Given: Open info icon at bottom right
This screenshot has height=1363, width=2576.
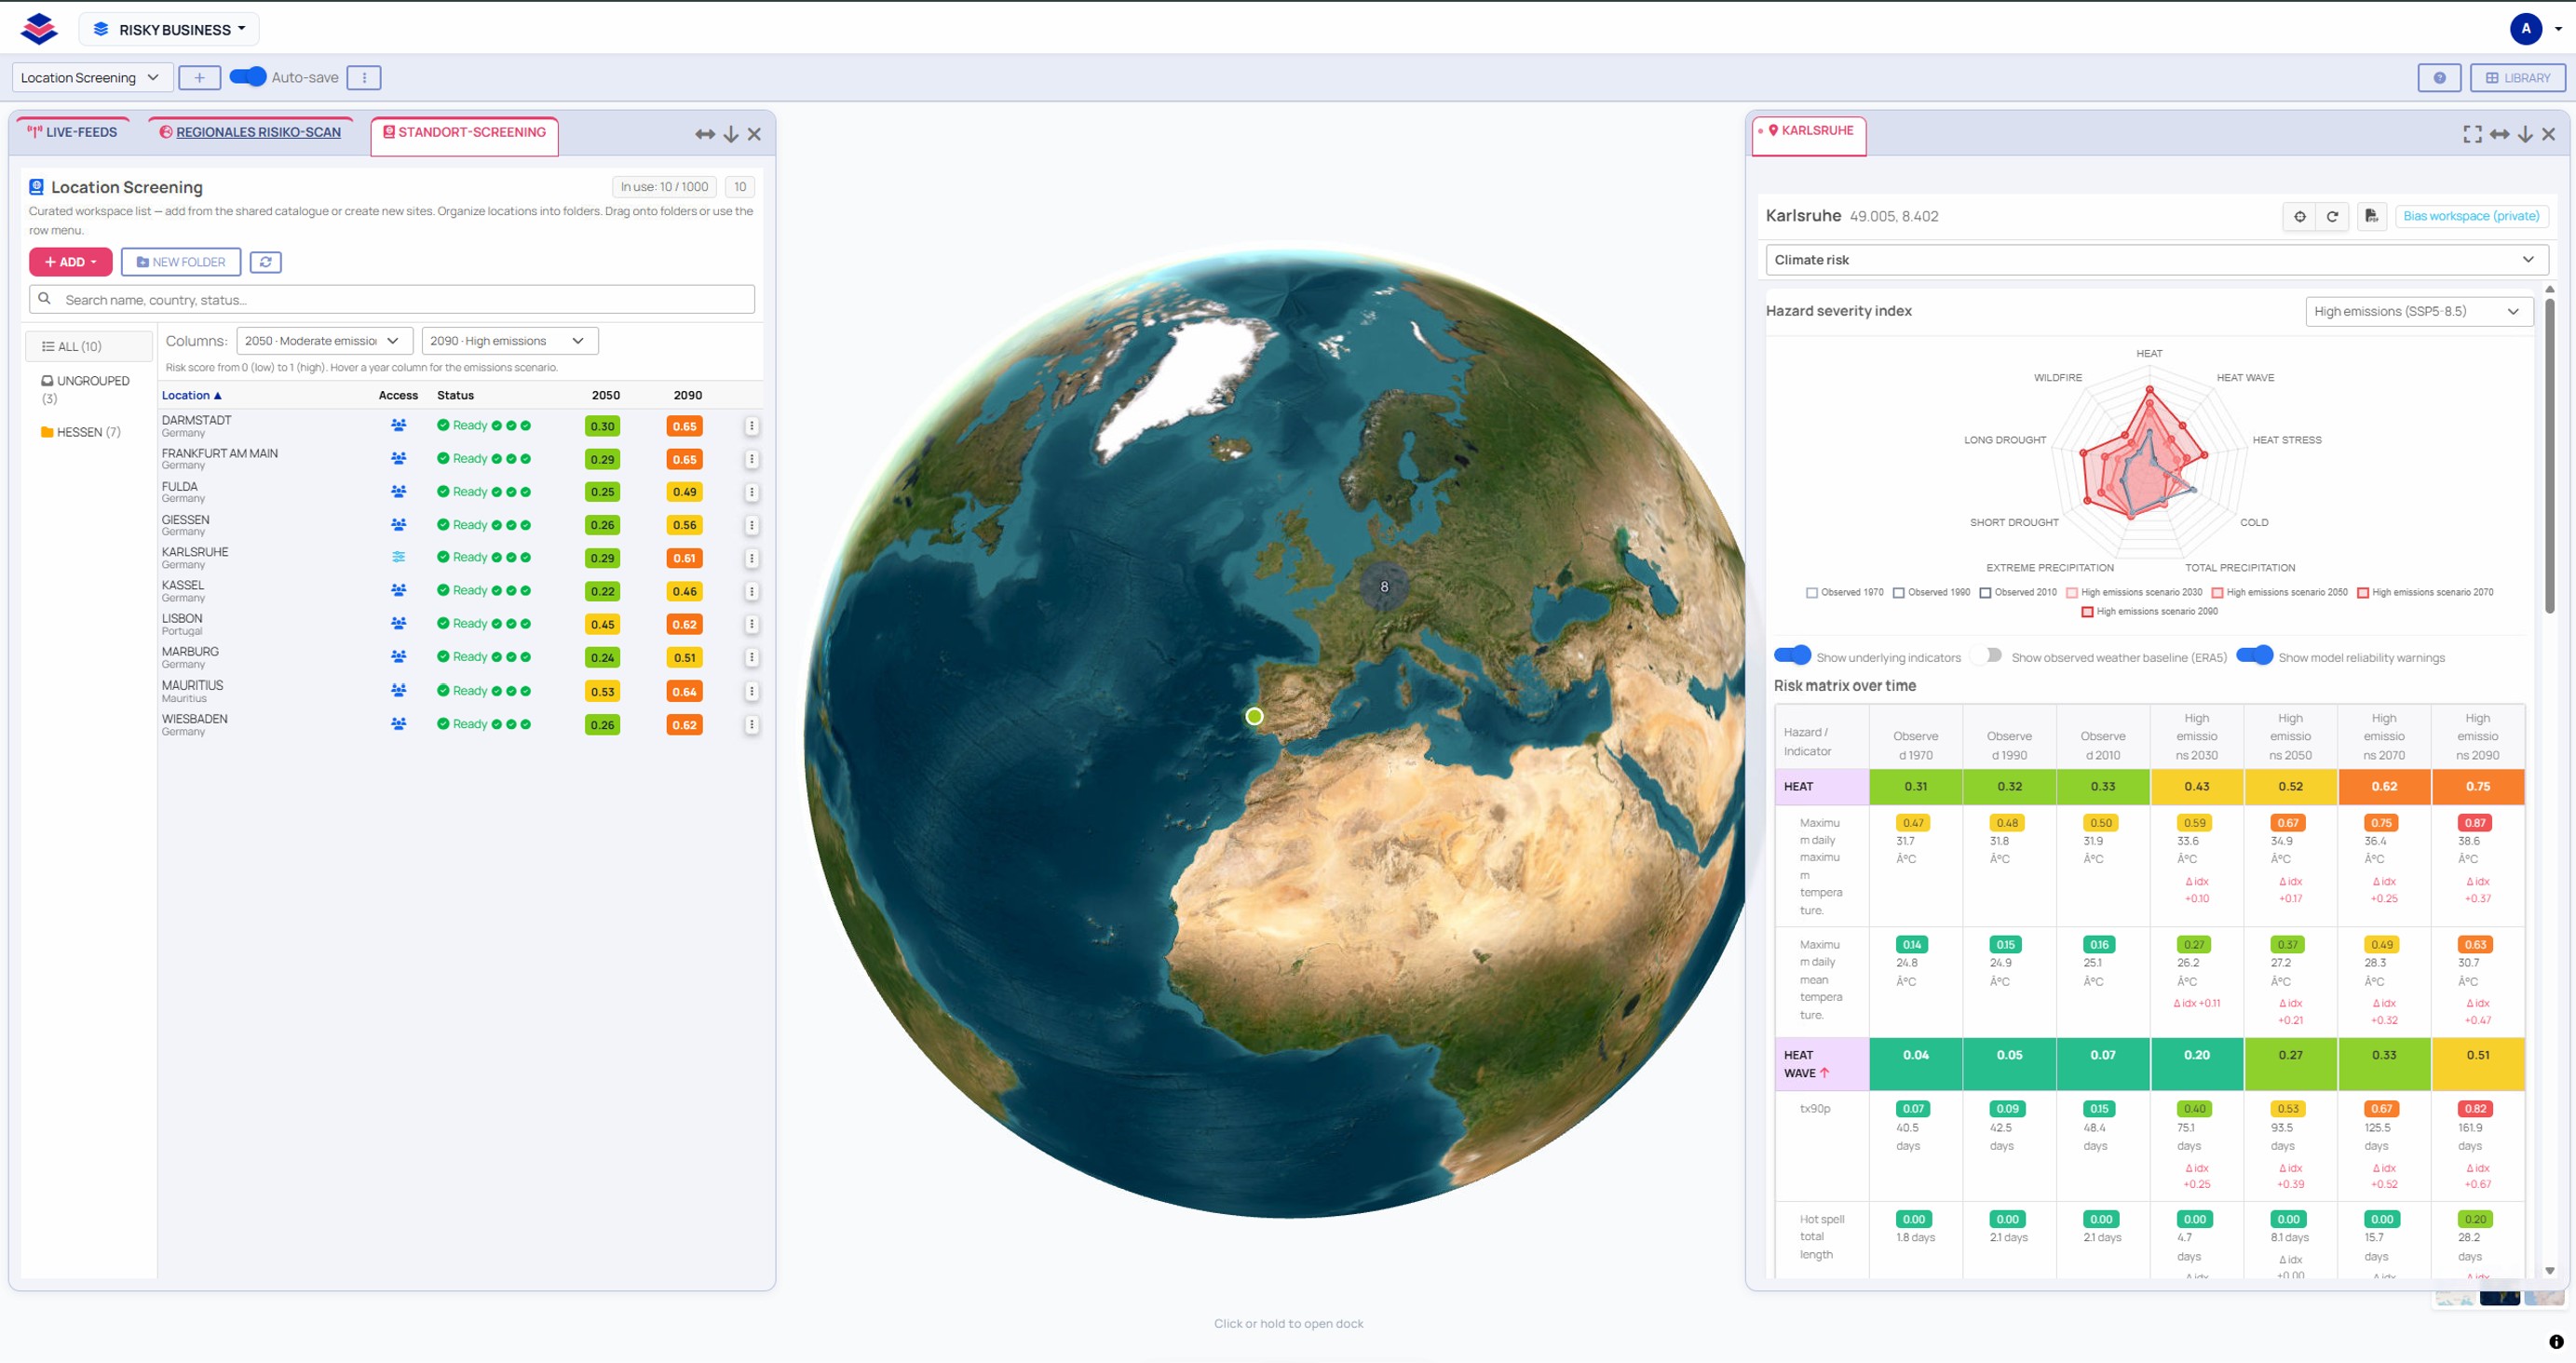Looking at the screenshot, I should pos(2556,1342).
